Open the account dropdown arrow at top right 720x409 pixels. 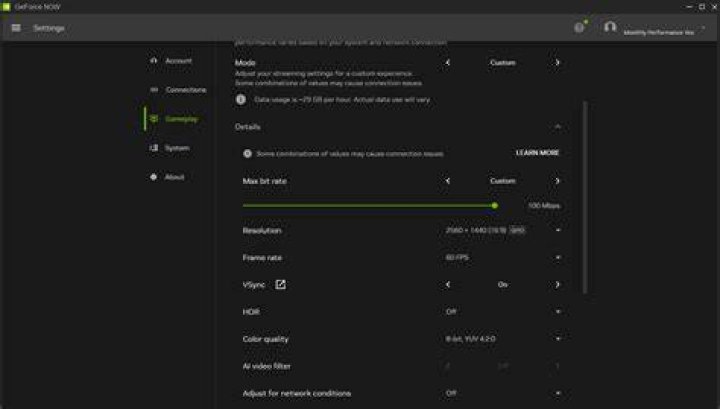703,28
